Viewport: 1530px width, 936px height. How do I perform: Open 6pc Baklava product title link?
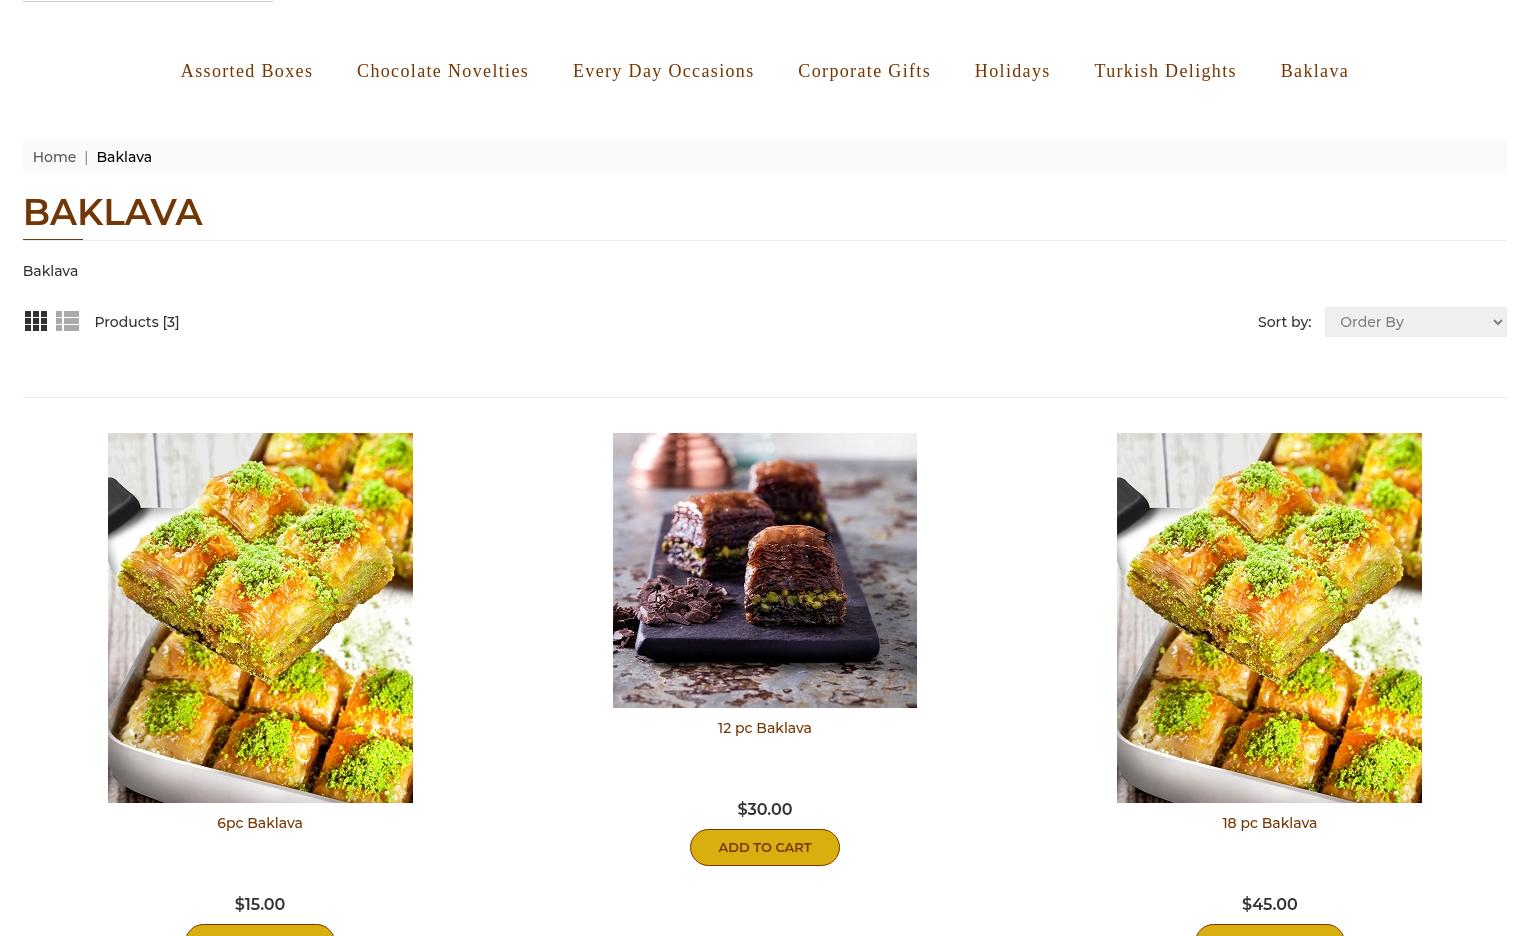[259, 823]
